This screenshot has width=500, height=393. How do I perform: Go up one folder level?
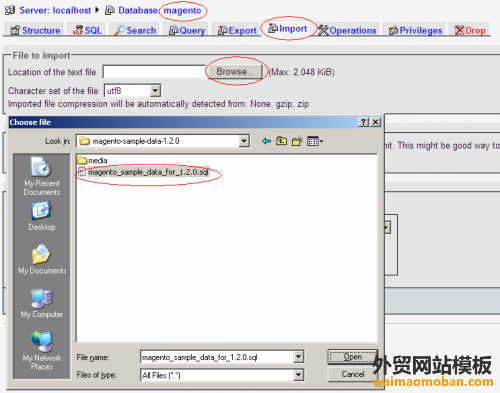click(x=281, y=141)
